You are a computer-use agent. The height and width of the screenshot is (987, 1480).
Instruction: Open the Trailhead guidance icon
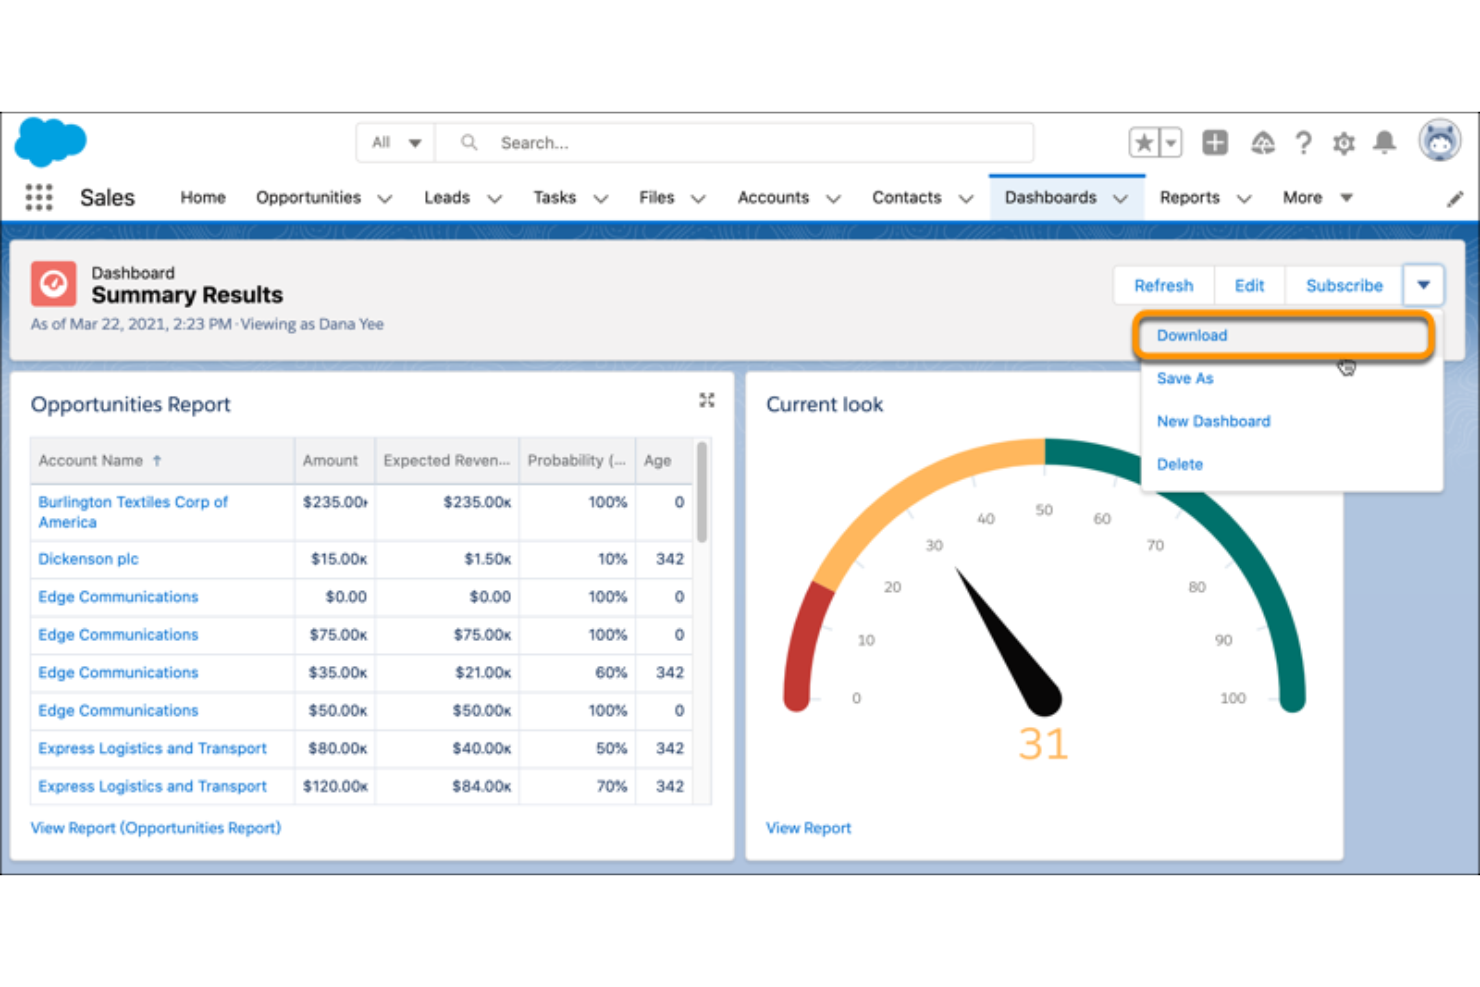tap(1263, 143)
